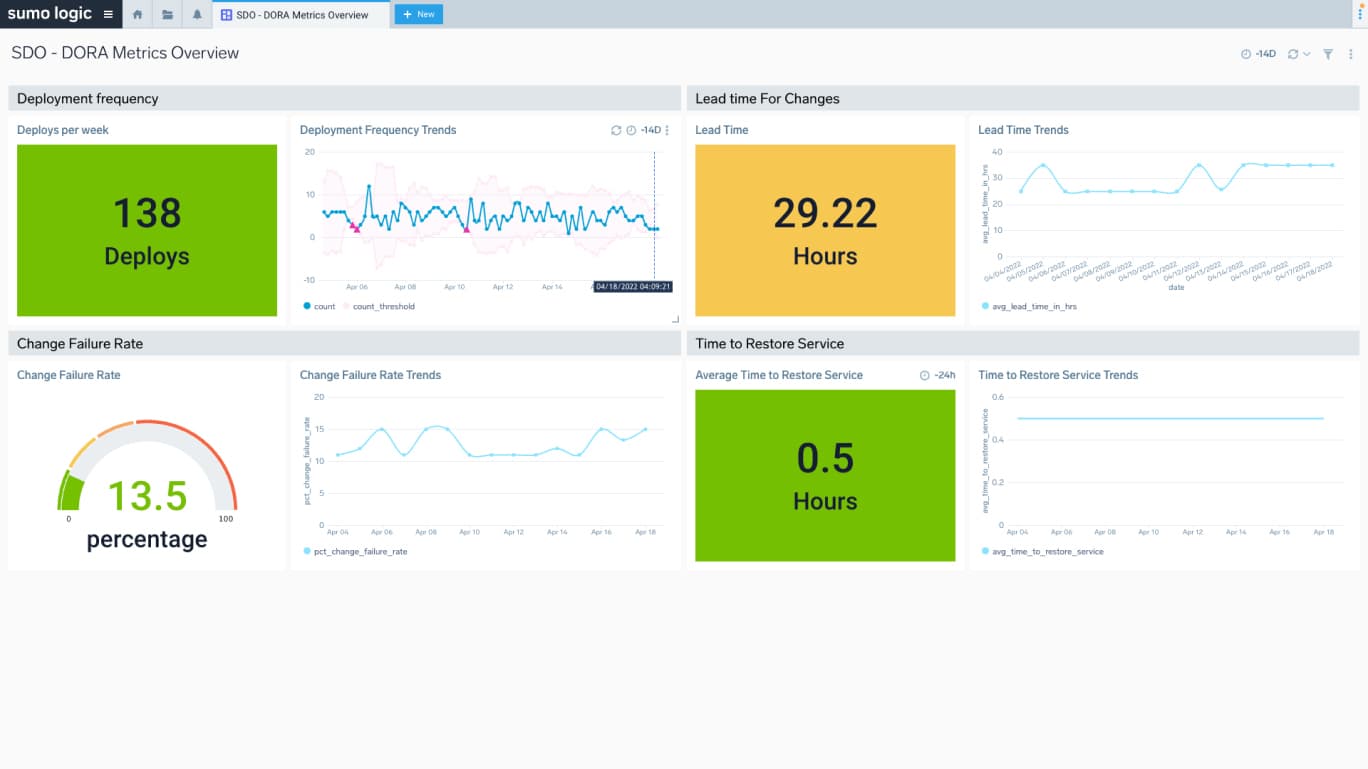The height and width of the screenshot is (769, 1368).
Task: Open Deployment Frequency Trends panel kebab menu
Action: click(667, 130)
